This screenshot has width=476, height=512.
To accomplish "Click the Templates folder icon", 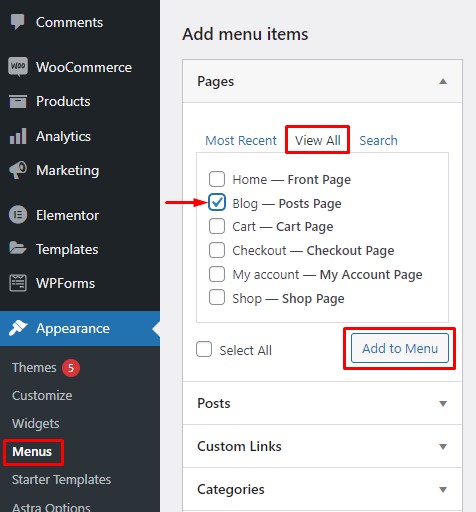I will tap(18, 248).
